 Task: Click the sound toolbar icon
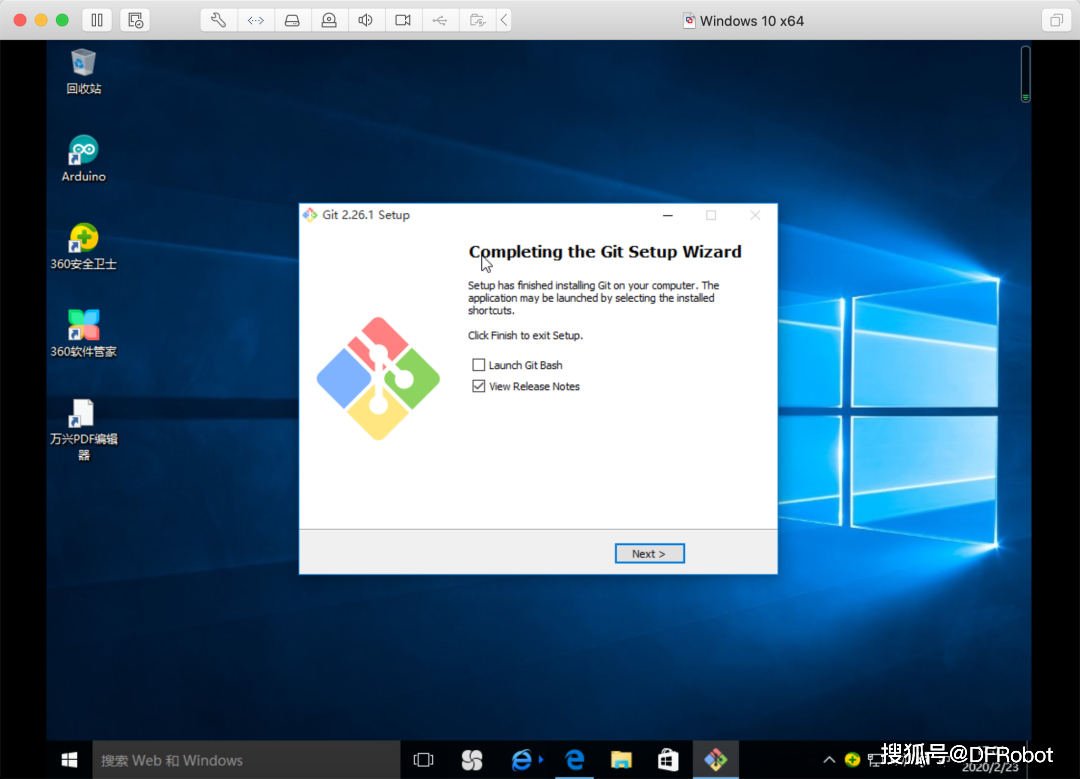click(x=366, y=20)
